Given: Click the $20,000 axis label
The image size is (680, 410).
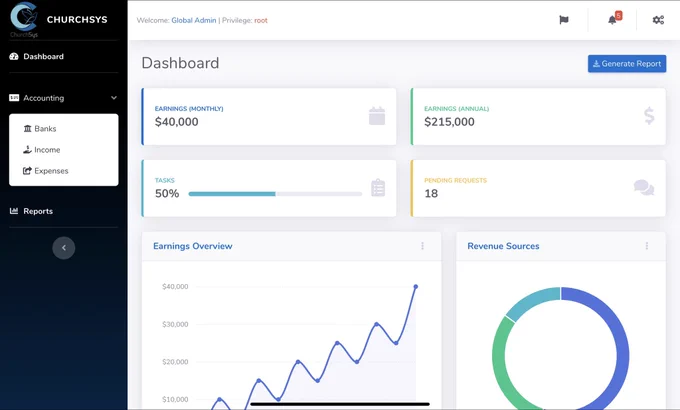Looking at the screenshot, I should point(175,362).
